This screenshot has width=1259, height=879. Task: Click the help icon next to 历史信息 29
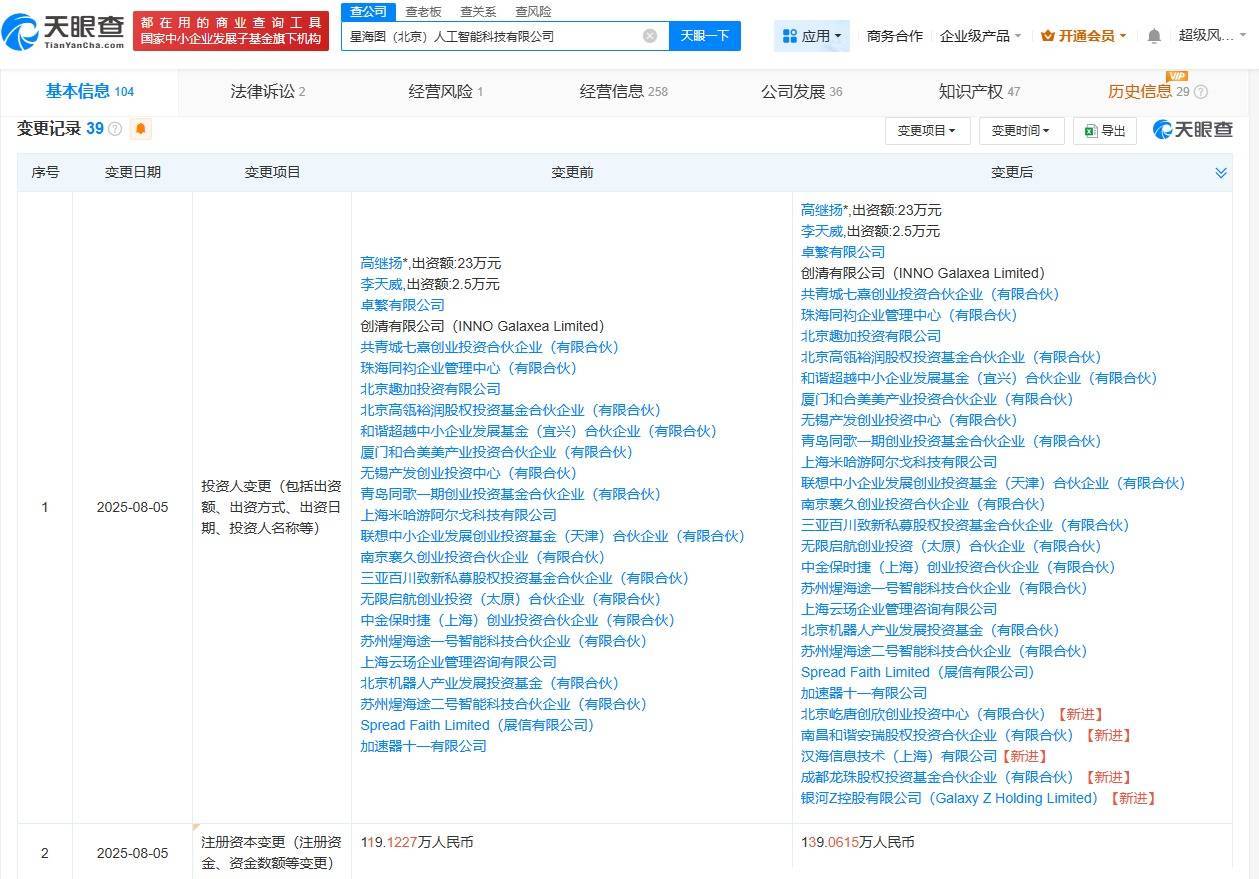pyautogui.click(x=1201, y=92)
